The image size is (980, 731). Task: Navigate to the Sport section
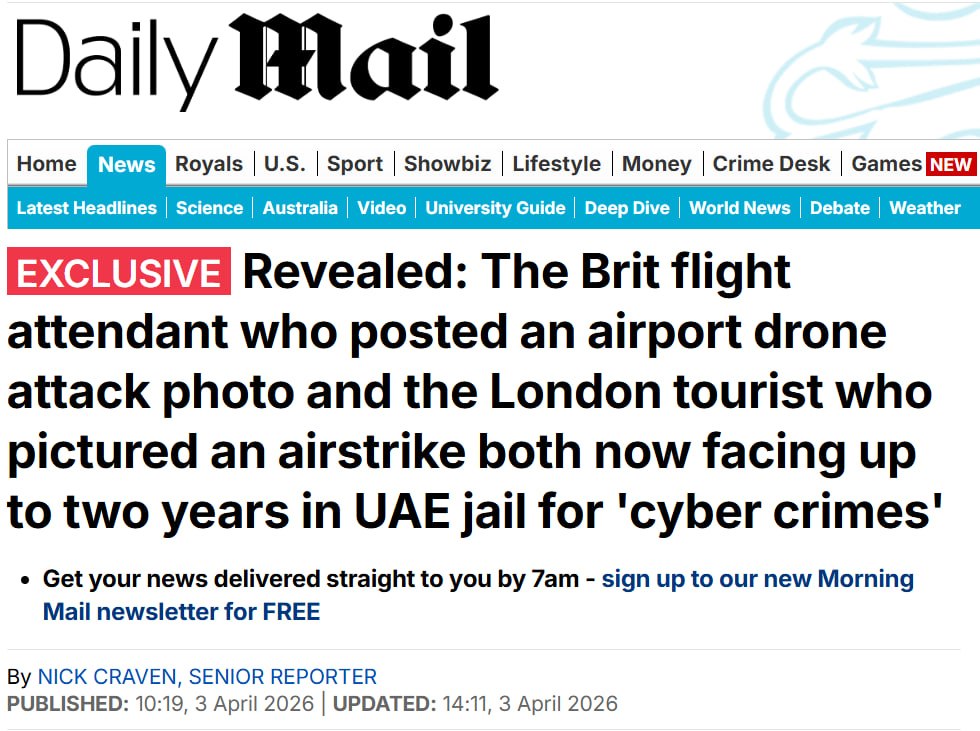coord(355,164)
